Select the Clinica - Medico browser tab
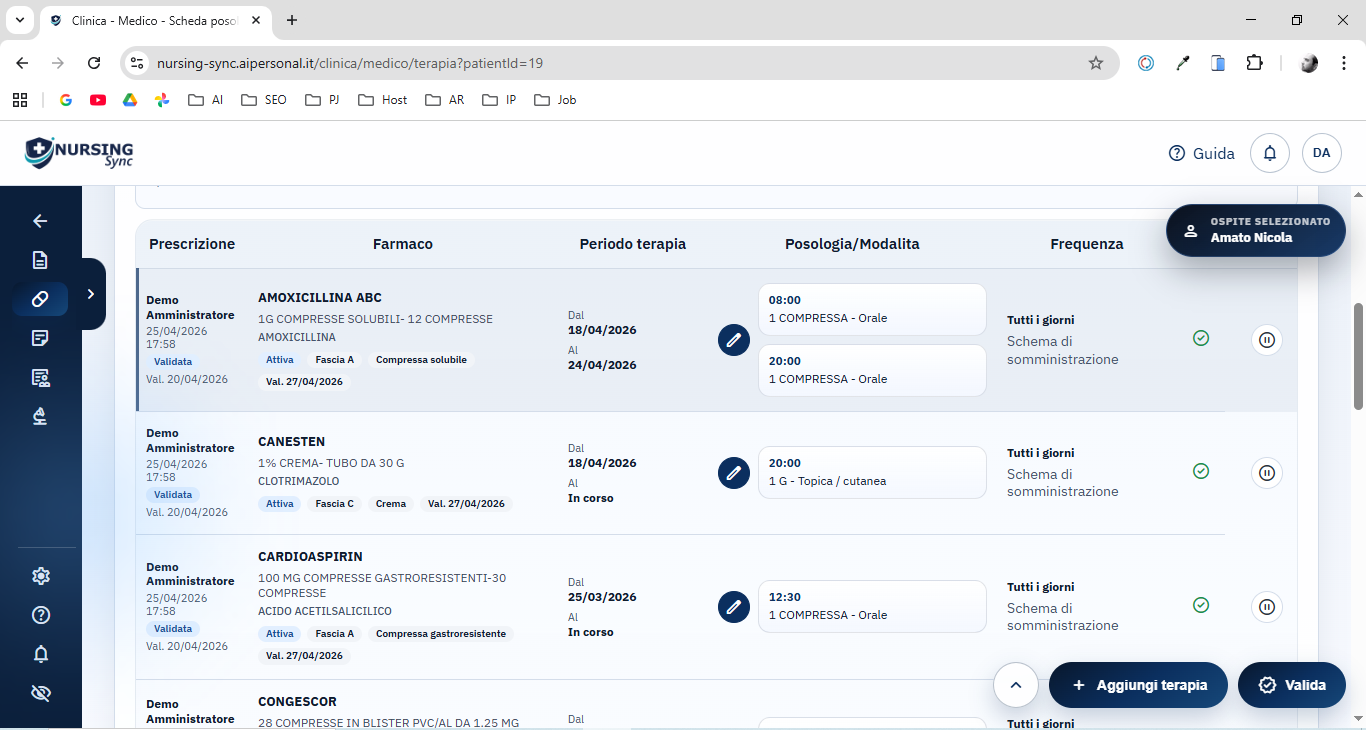Viewport: 1366px width, 730px height. (155, 20)
